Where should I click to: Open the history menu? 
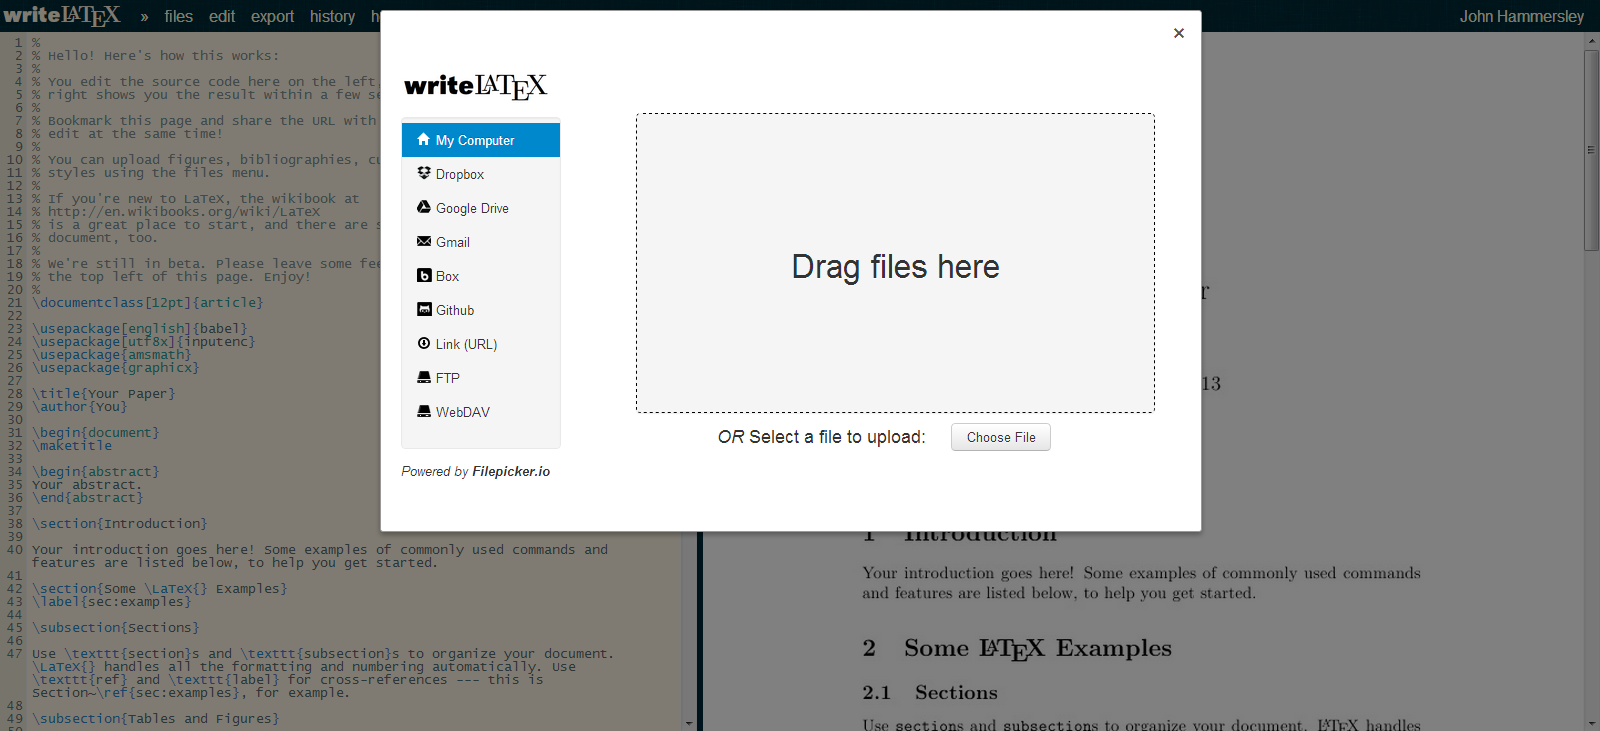(x=332, y=16)
